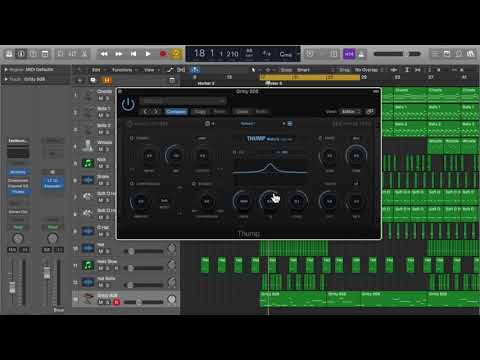Viewport: 480px width, 360px height.
Task: Open the plugin preset name dropdown
Action: click(x=183, y=100)
